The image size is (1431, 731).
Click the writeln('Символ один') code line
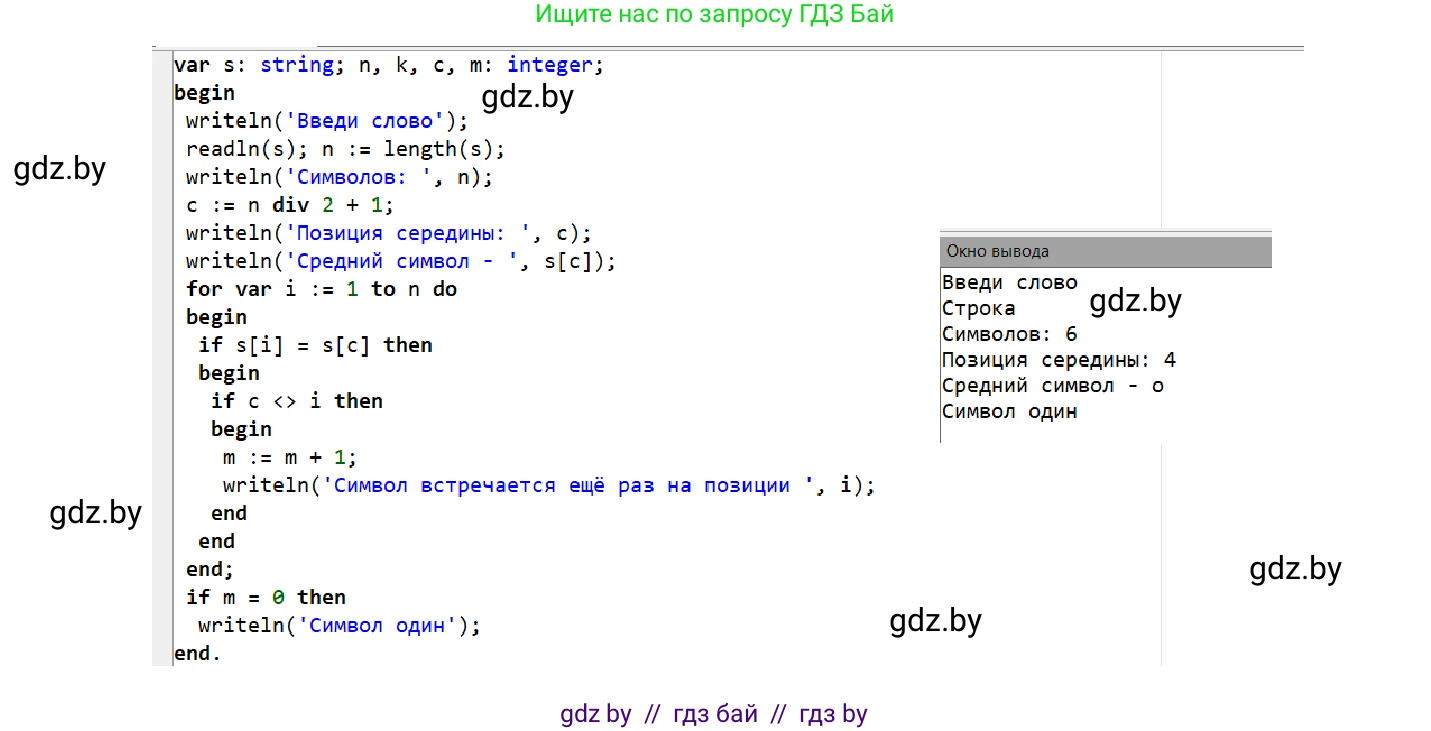pos(339,625)
